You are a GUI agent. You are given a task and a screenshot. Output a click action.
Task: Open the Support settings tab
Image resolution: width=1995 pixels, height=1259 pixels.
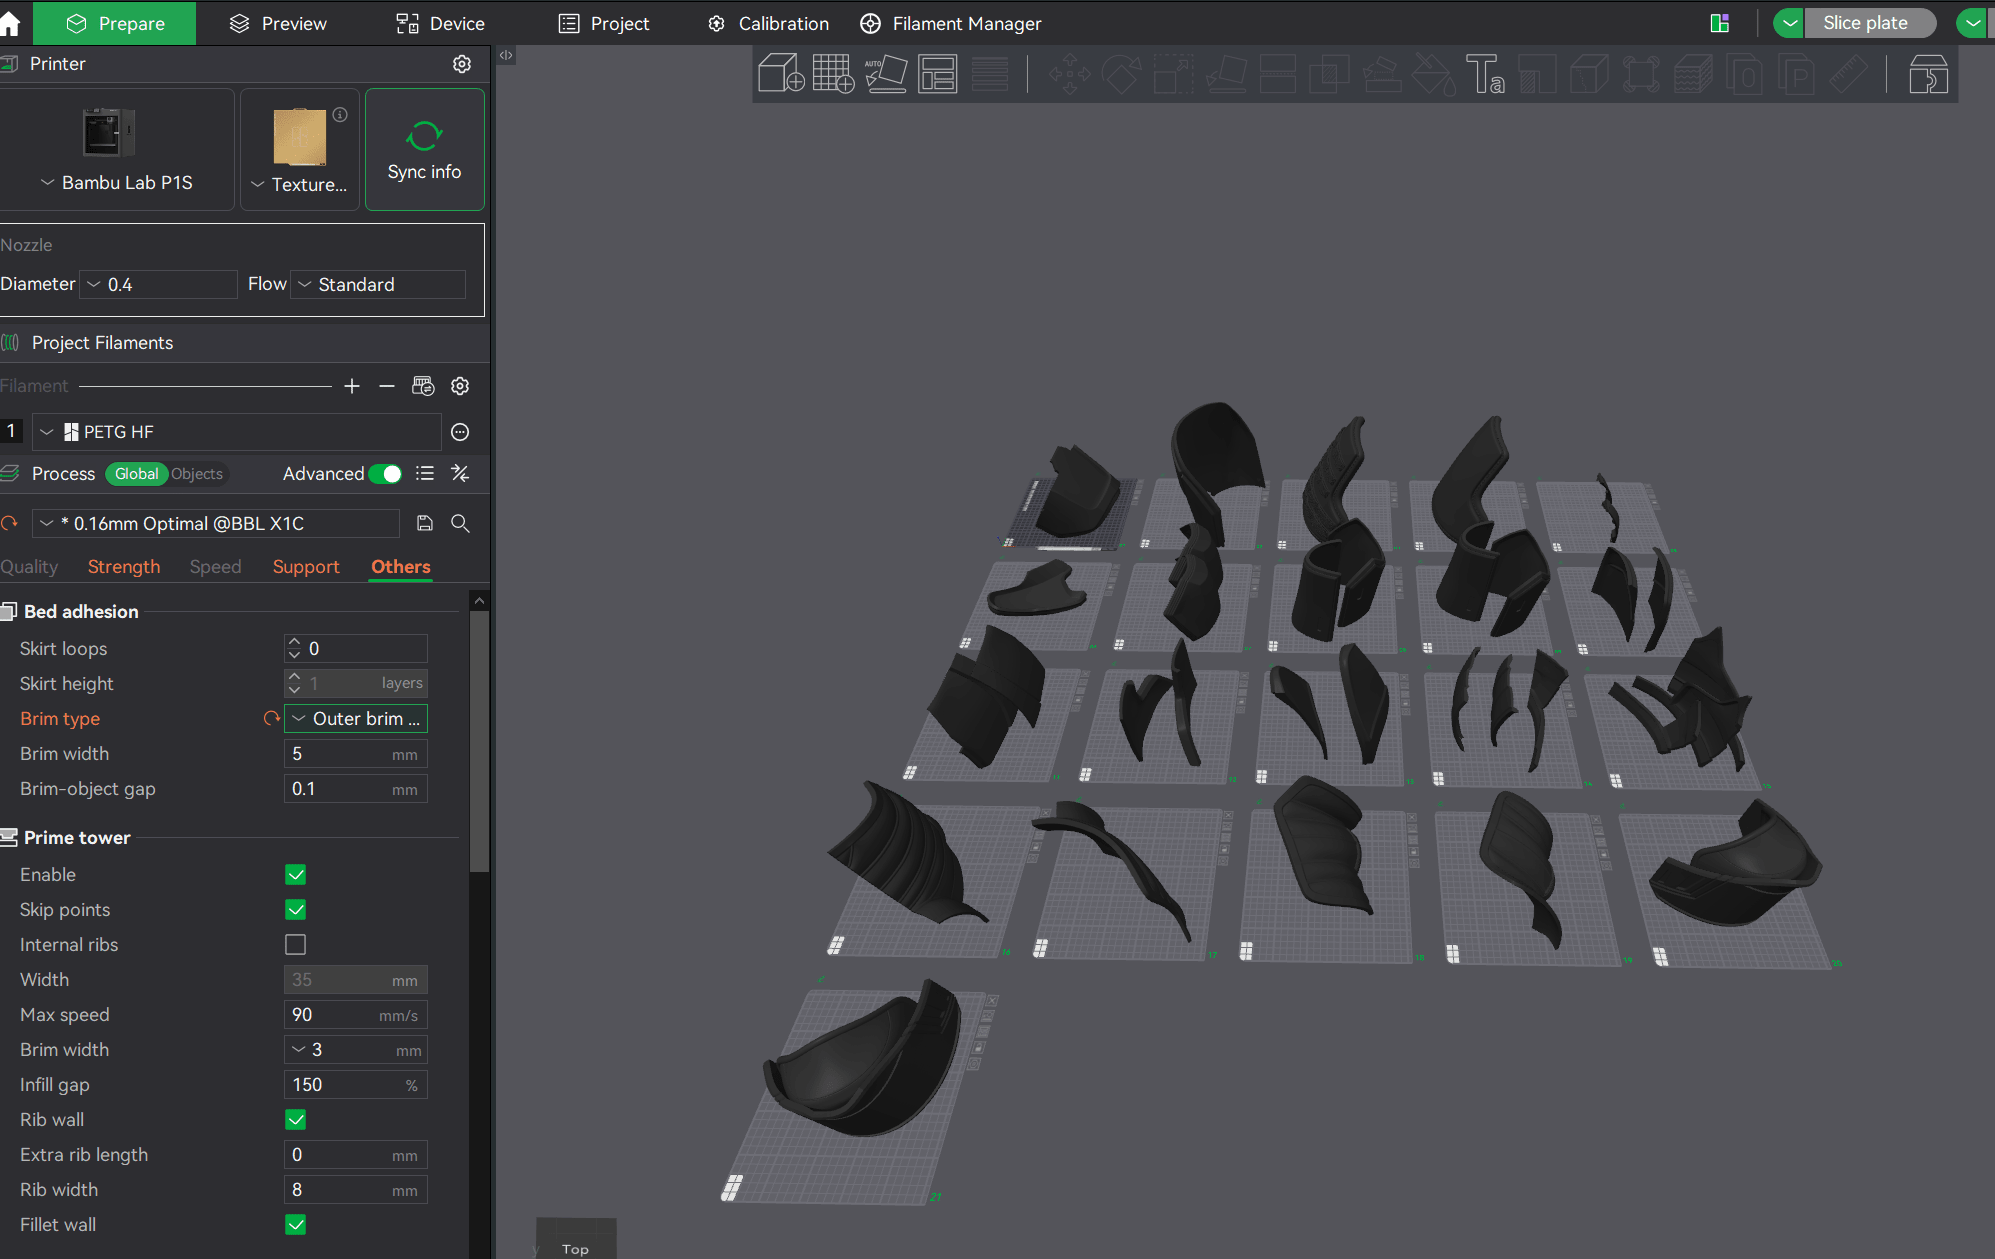pyautogui.click(x=306, y=567)
